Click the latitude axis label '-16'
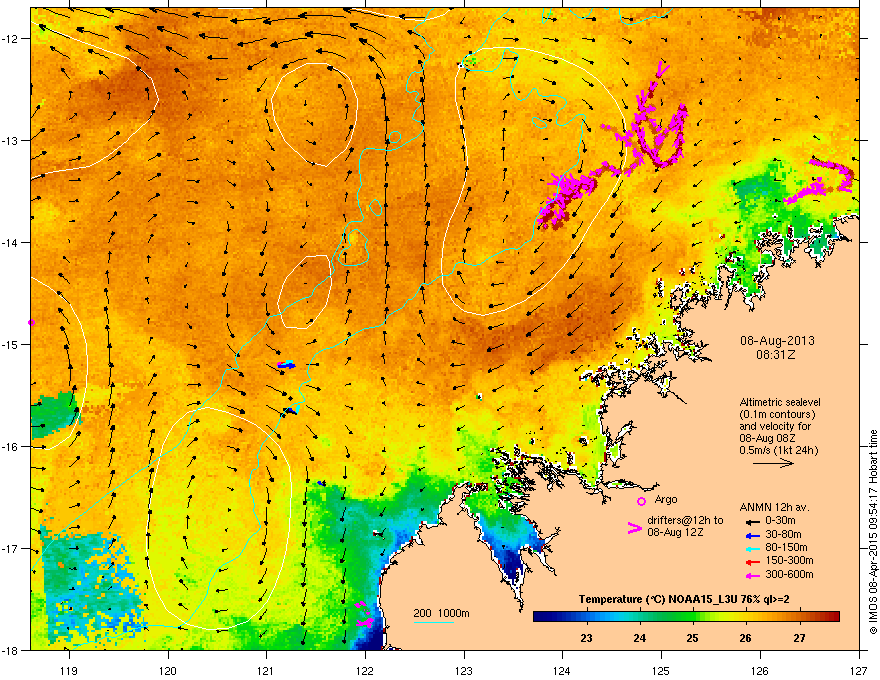 (x=11, y=447)
